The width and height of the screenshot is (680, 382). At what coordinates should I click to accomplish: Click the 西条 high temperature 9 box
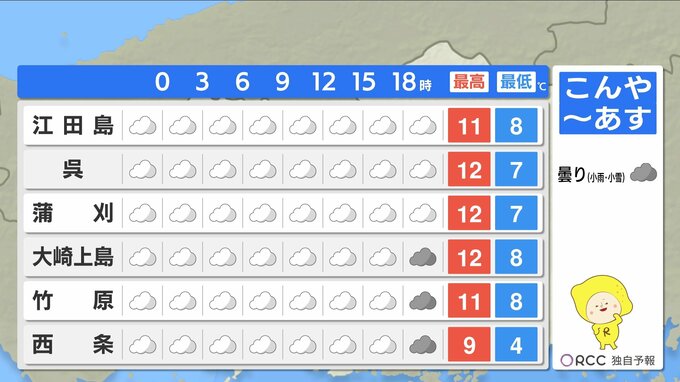click(x=469, y=345)
